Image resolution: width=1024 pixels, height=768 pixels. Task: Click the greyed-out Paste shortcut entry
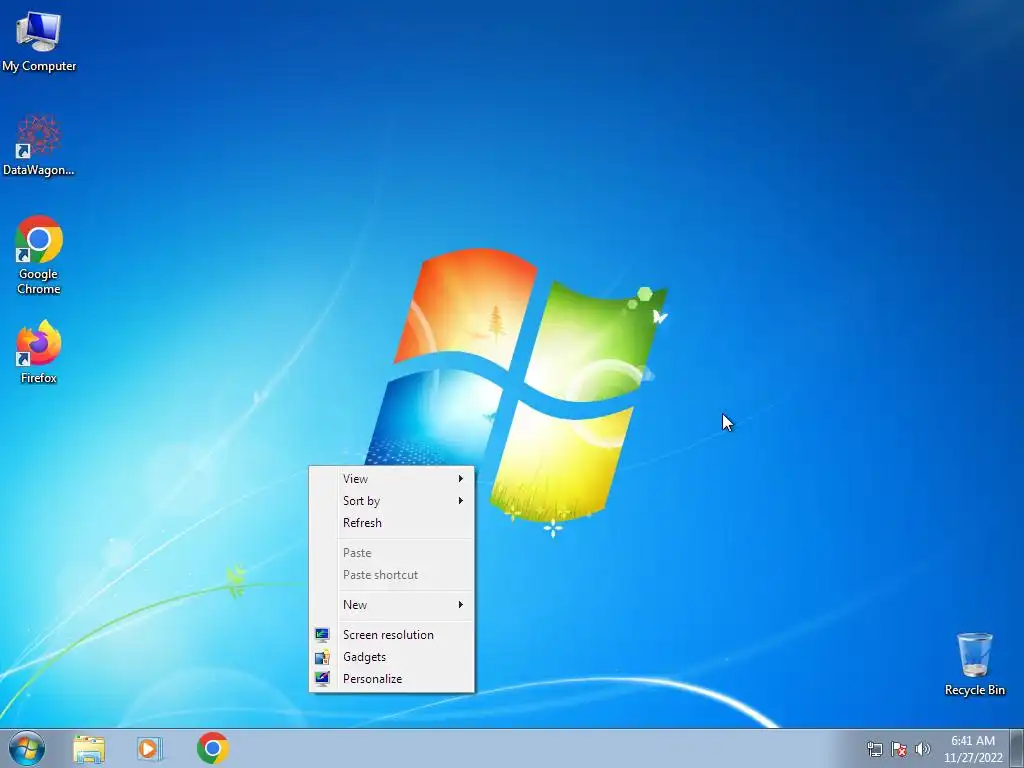pyautogui.click(x=391, y=575)
